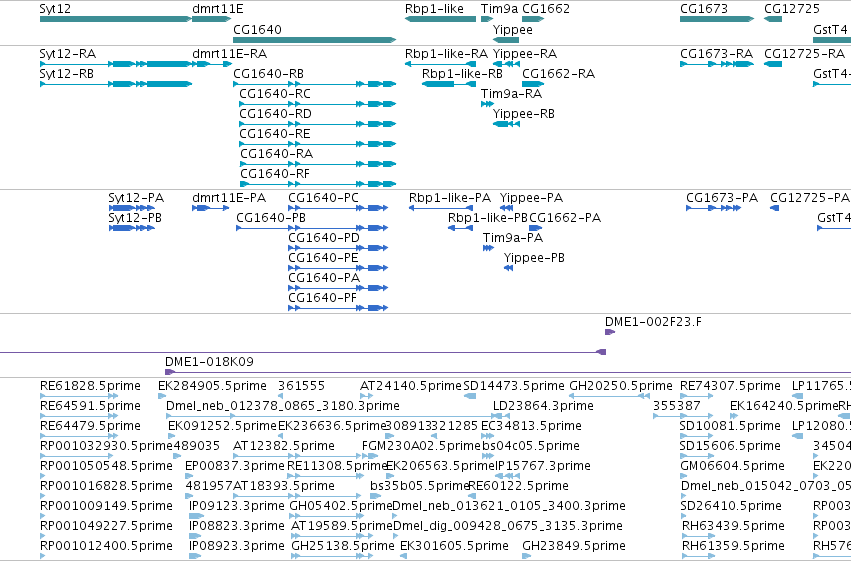The image size is (851, 561).
Task: Click transcript CG1640-RD
Action: coord(318,124)
